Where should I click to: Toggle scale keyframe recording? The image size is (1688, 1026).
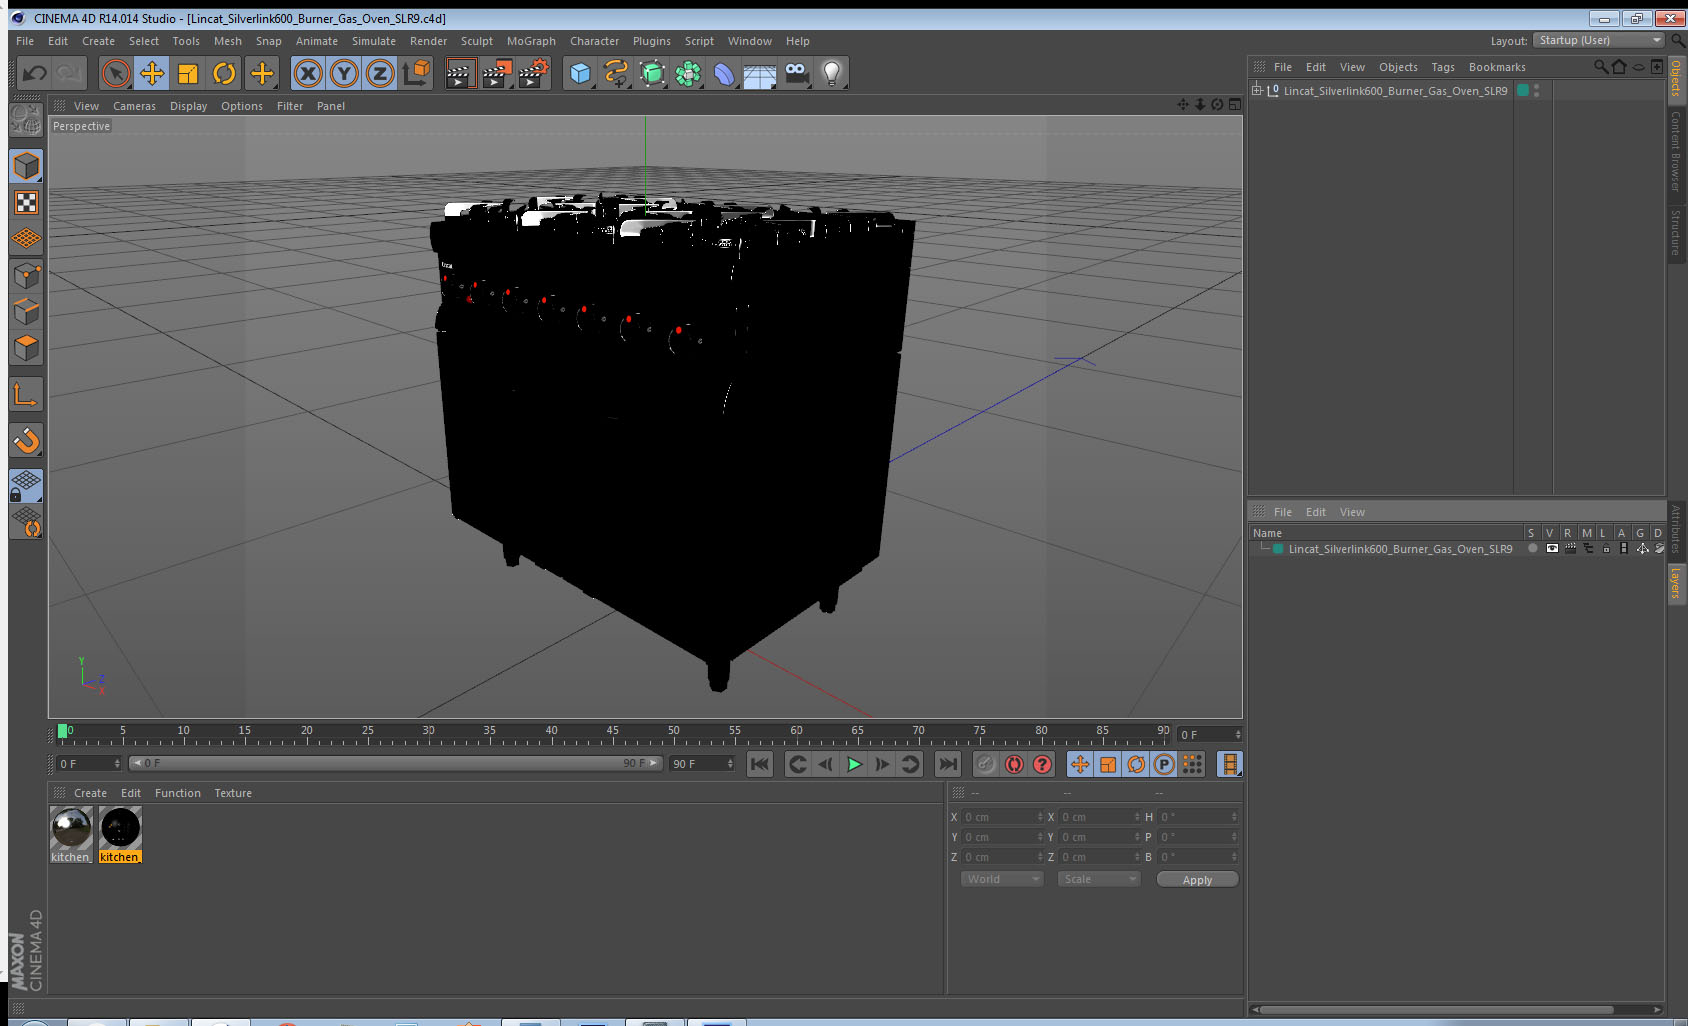pos(1108,764)
